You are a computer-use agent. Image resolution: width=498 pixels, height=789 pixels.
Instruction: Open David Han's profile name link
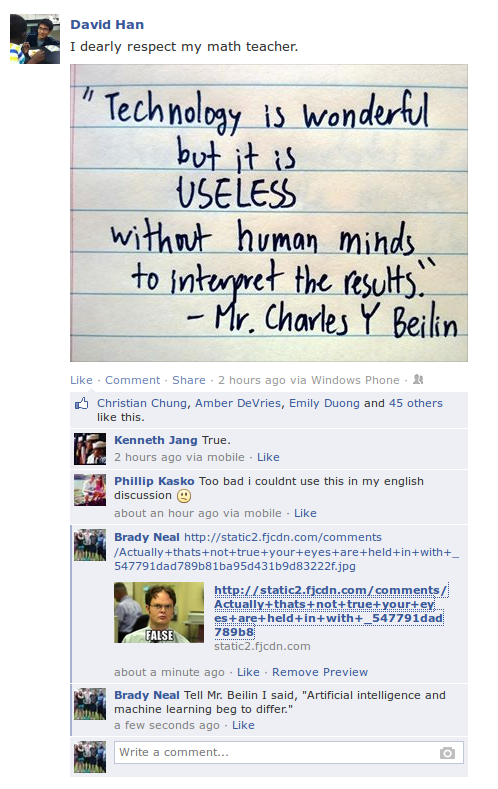pyautogui.click(x=107, y=25)
